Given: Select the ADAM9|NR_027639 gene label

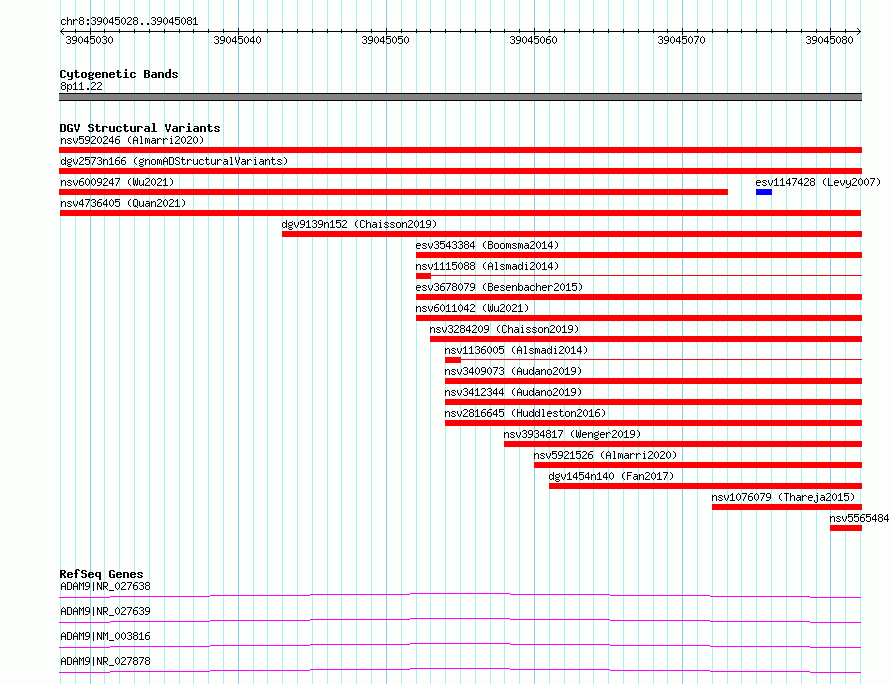Looking at the screenshot, I should [x=105, y=611].
